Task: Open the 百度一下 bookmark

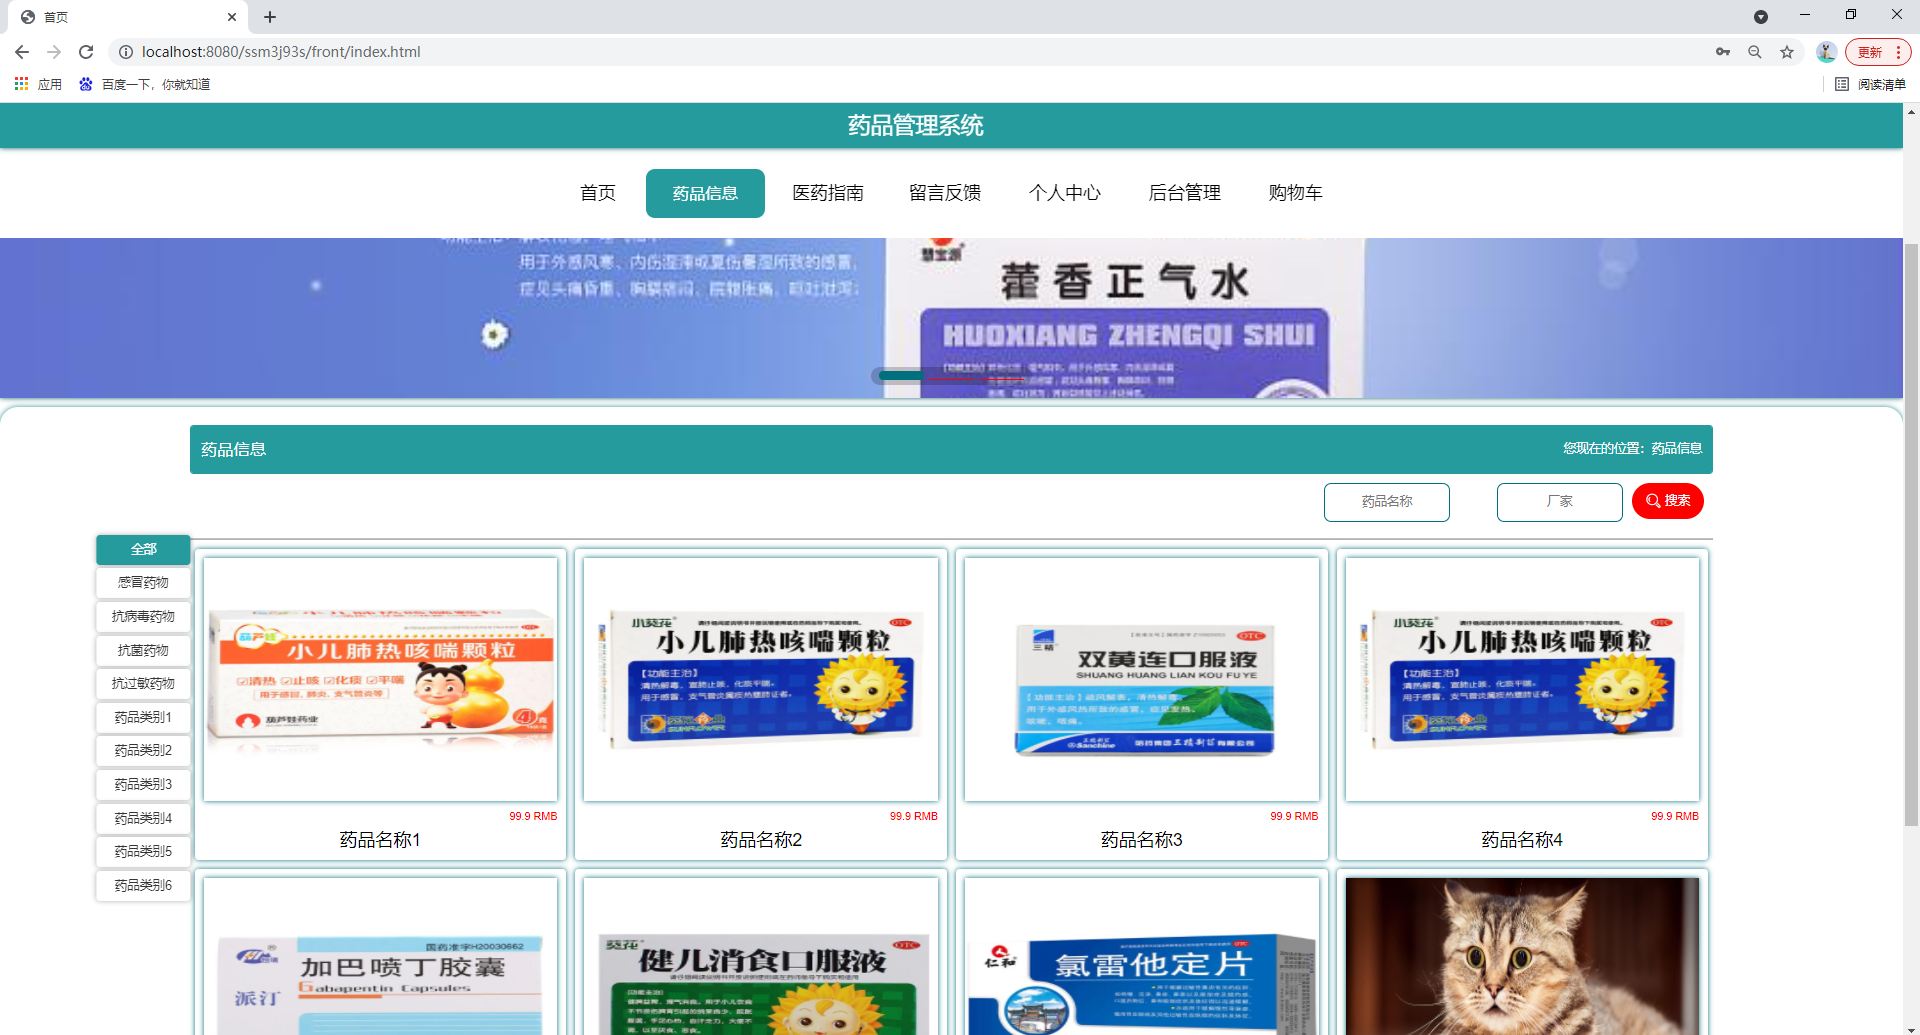Action: pyautogui.click(x=145, y=84)
